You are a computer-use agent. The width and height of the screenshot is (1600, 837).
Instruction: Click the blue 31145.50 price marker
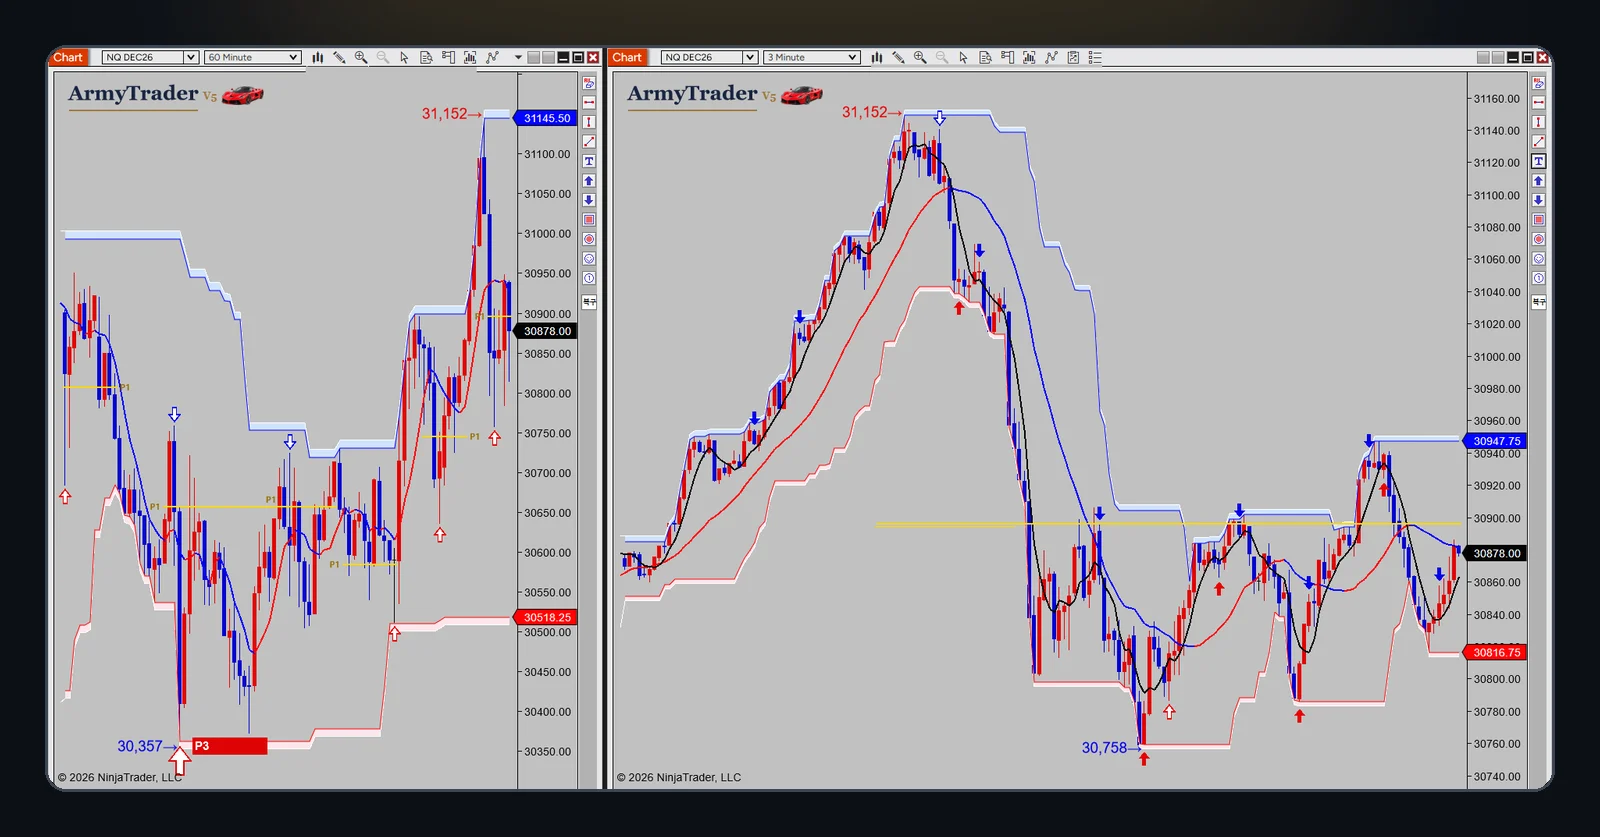[545, 118]
